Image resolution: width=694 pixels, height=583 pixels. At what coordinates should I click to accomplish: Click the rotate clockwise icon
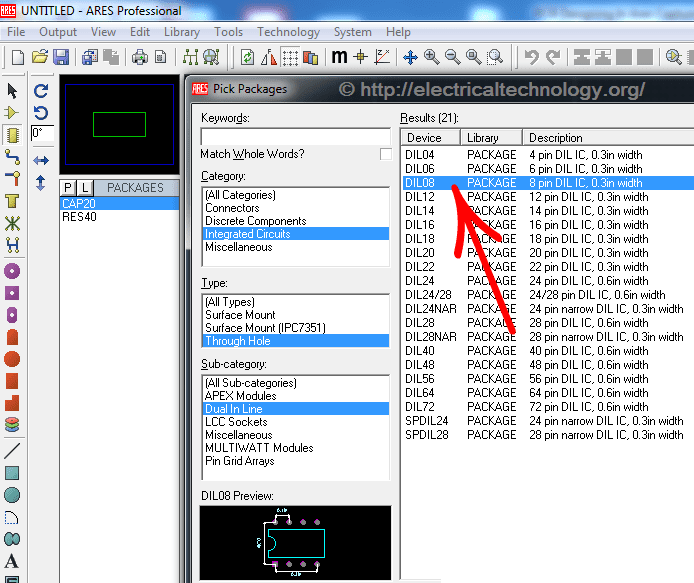point(41,90)
